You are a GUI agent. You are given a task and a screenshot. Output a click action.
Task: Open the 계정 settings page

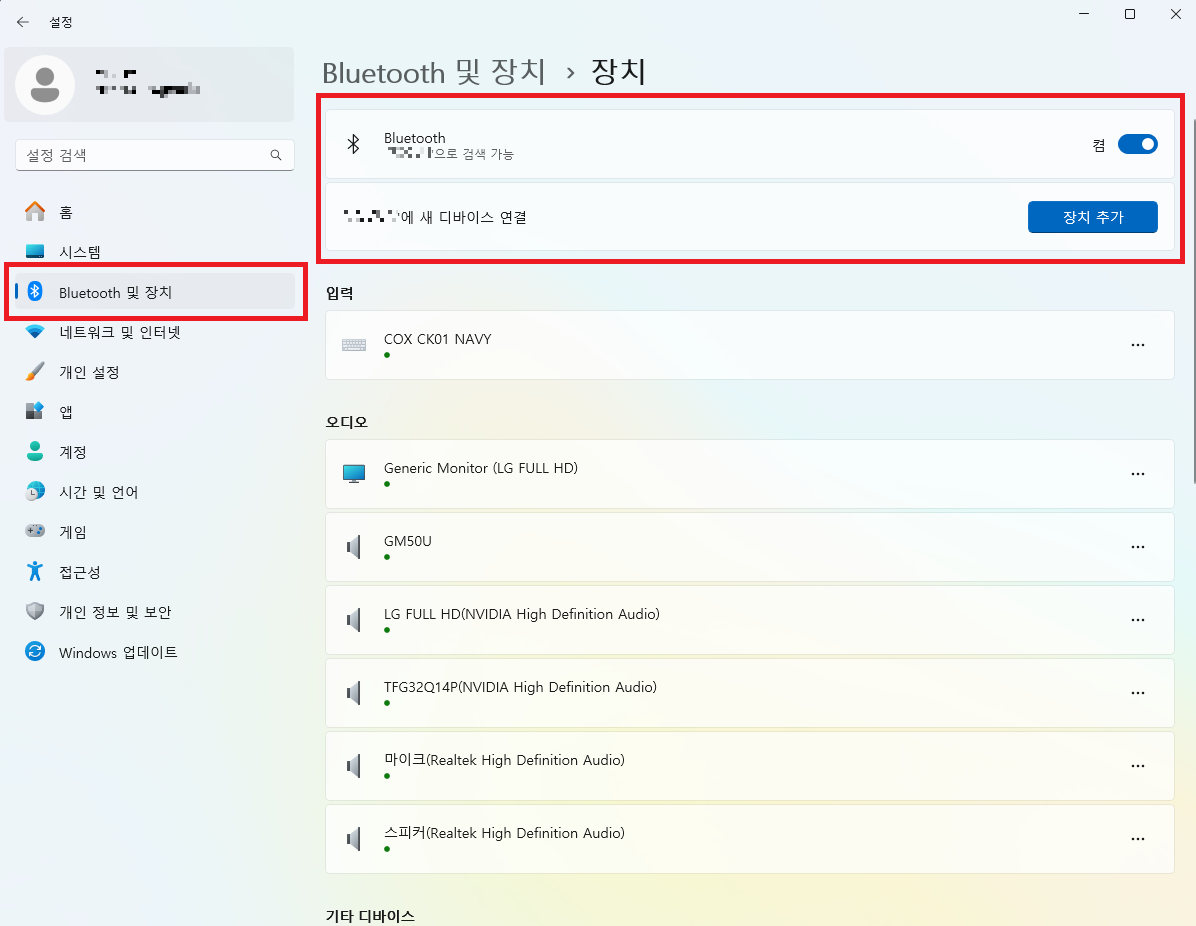[155, 452]
